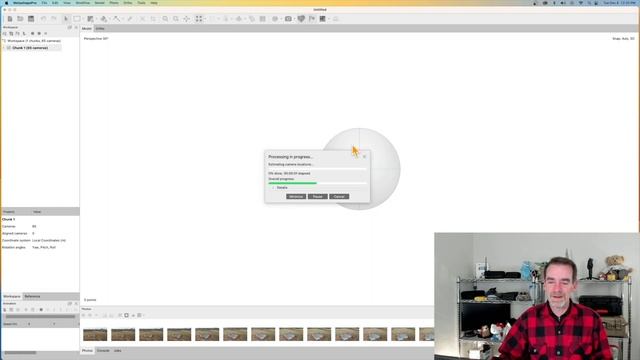
Task: Close the Workspace panel
Action: [76, 27]
